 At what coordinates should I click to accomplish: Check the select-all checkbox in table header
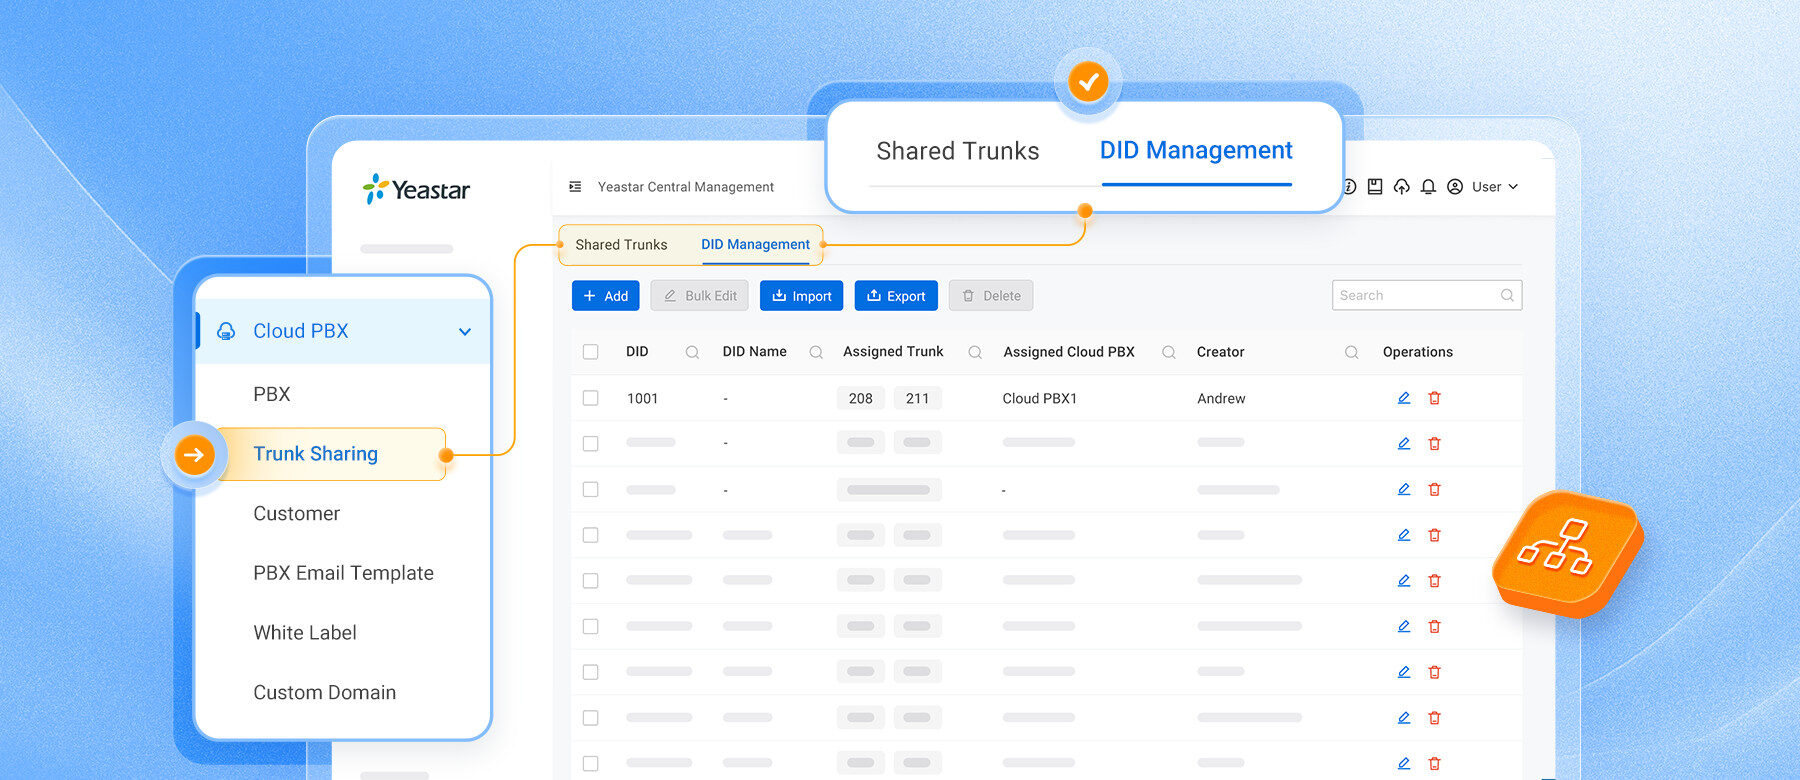[x=591, y=352]
